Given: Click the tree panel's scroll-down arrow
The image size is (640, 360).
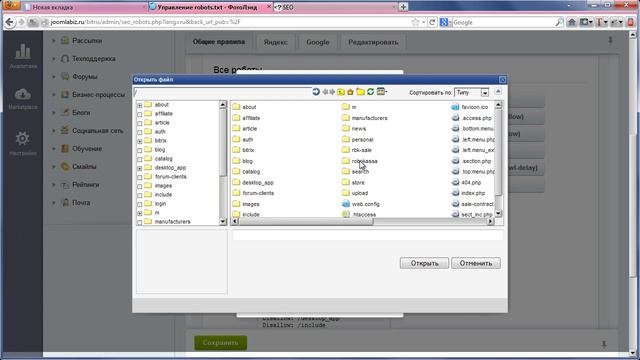Looking at the screenshot, I should pos(223,222).
